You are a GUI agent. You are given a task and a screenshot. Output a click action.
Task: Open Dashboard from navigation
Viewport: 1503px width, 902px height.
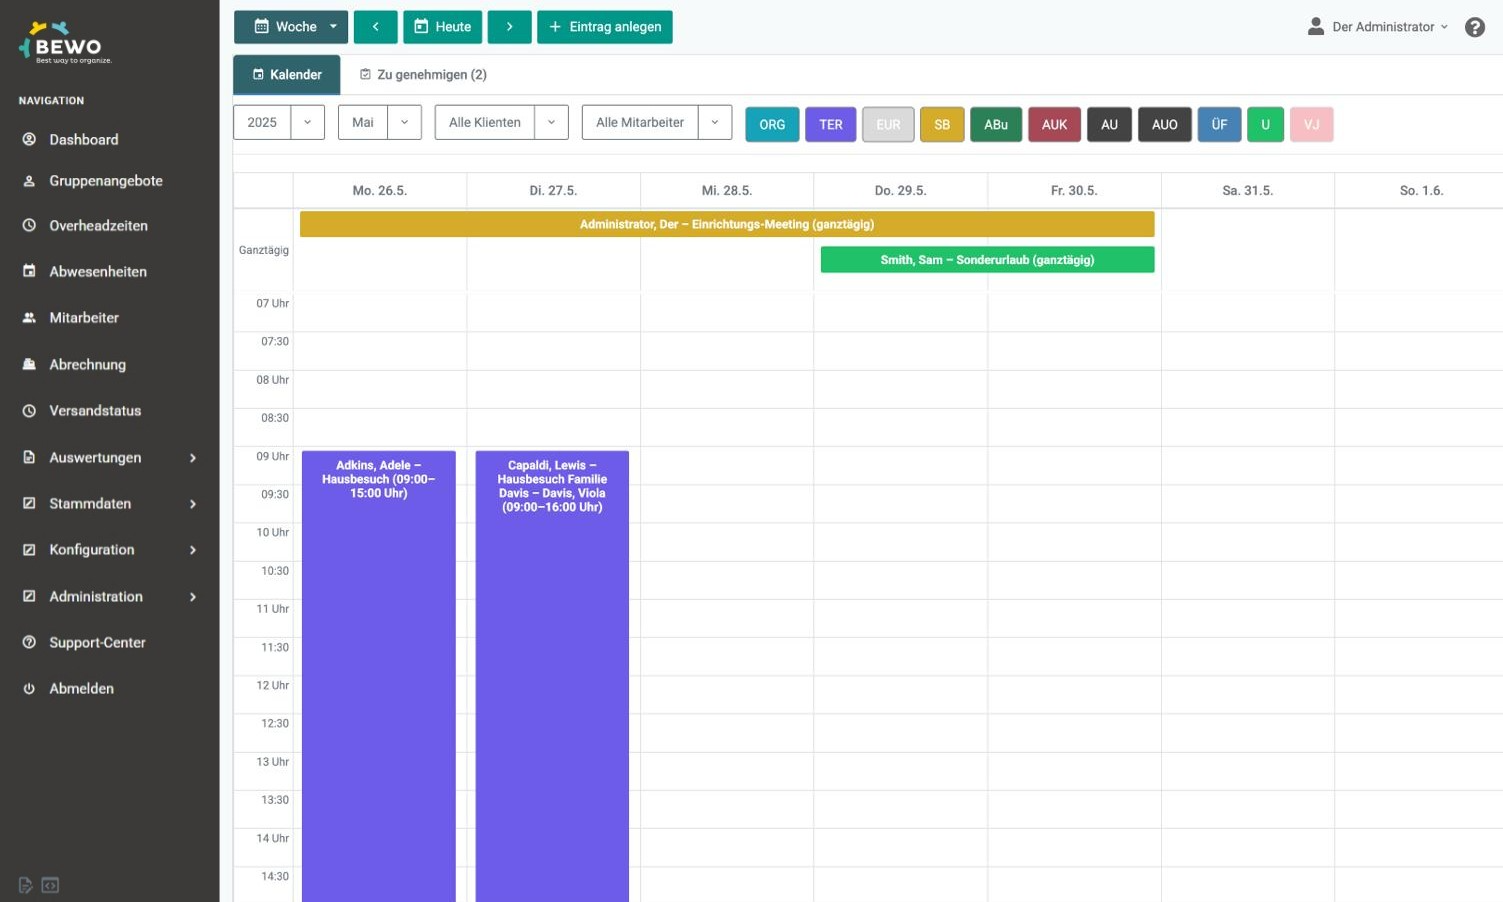tap(84, 139)
